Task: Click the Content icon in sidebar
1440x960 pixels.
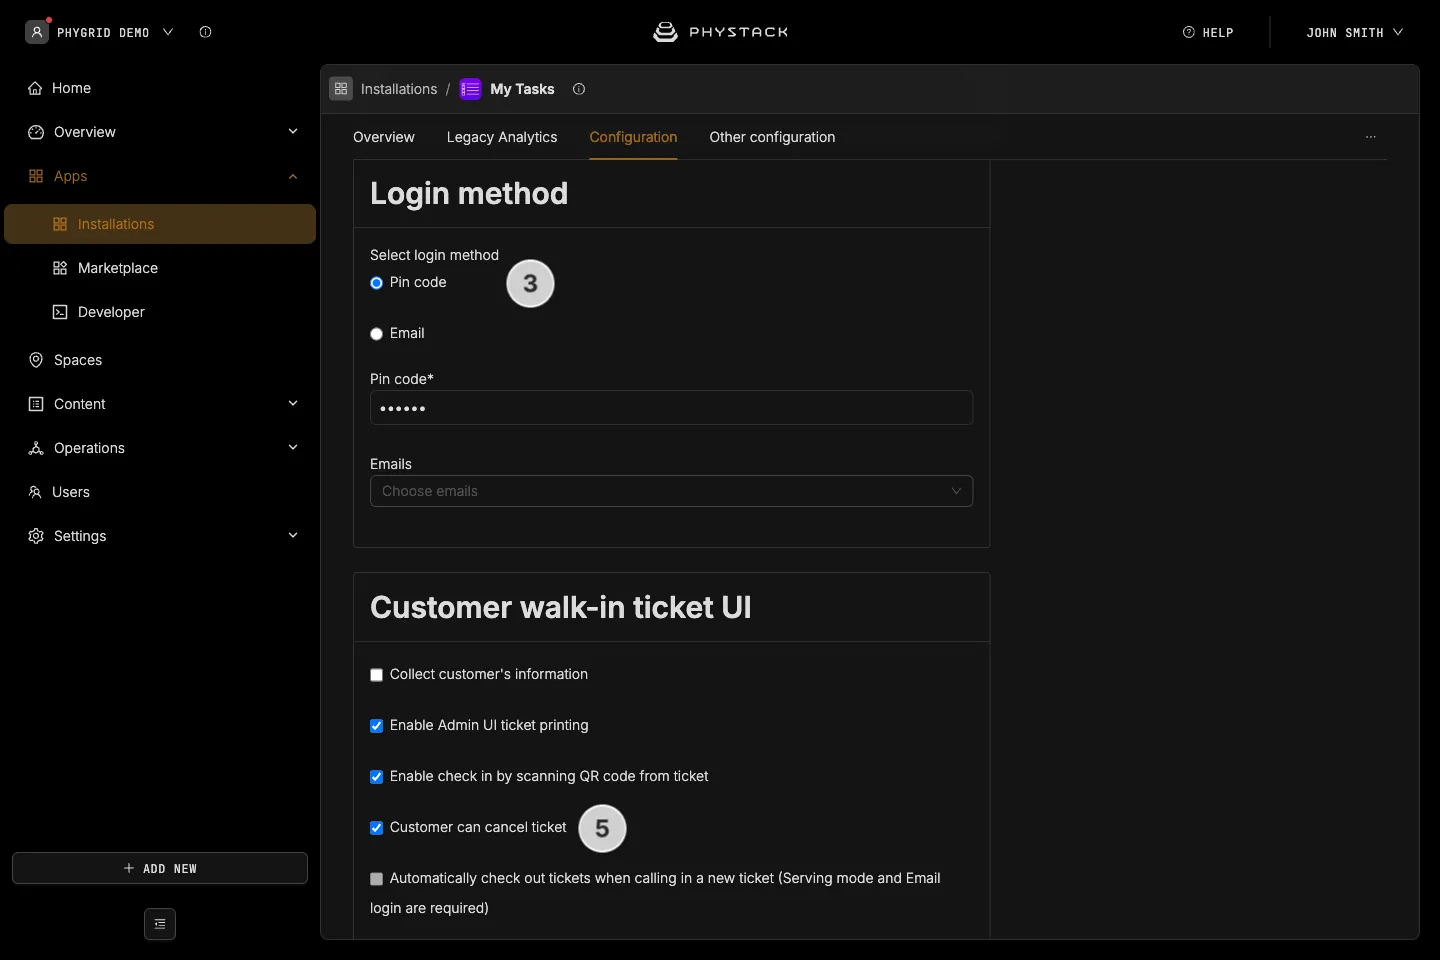Action: [36, 404]
